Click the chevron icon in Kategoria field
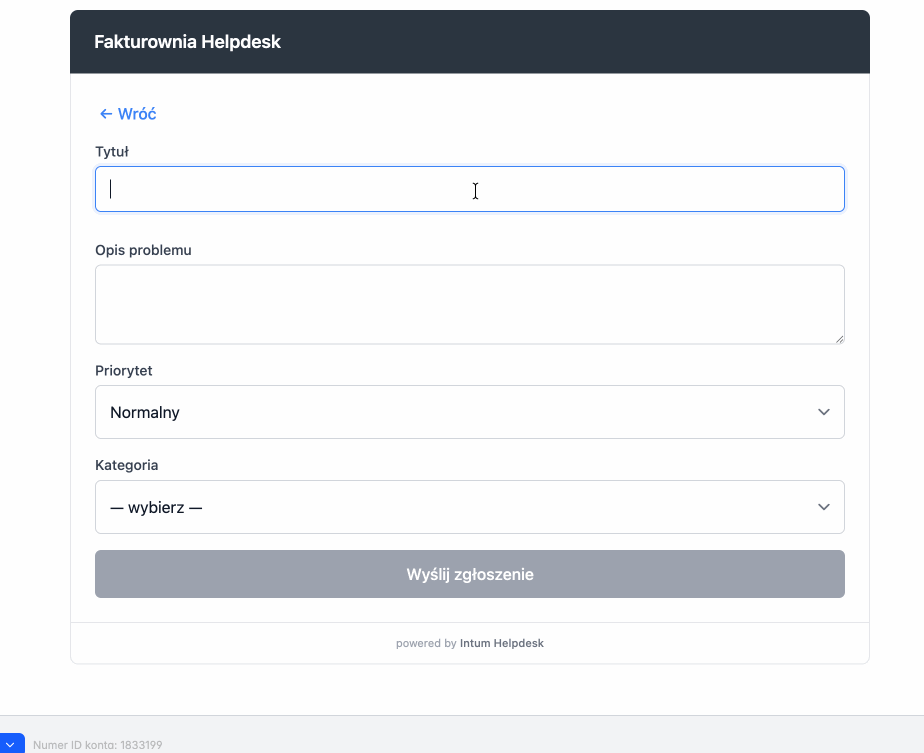This screenshot has height=753, width=924. coord(823,507)
